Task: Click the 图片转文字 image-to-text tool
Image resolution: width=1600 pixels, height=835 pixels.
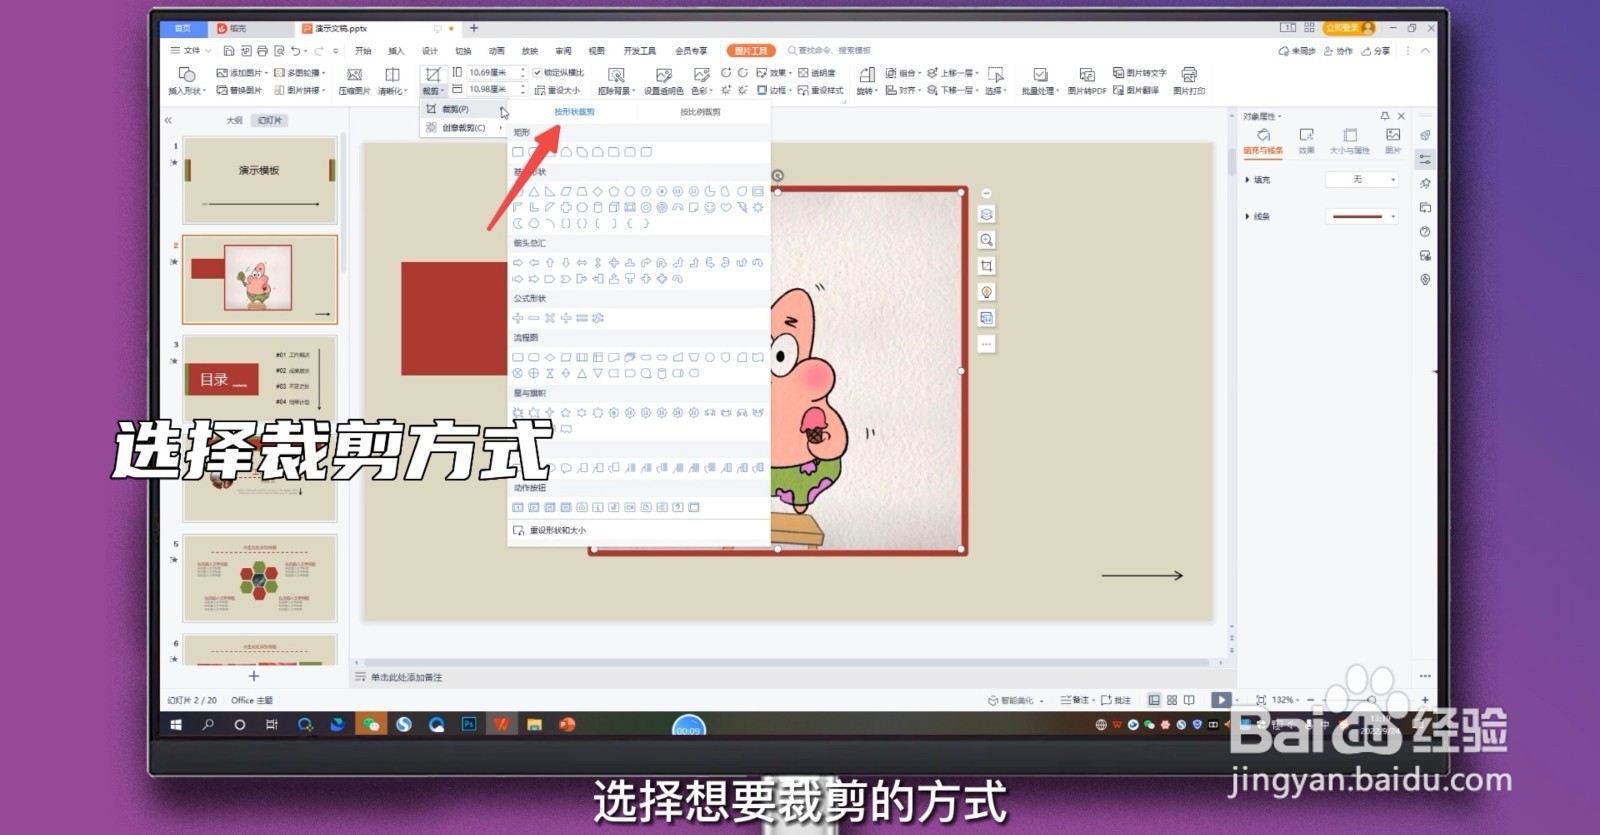Action: click(x=1140, y=73)
